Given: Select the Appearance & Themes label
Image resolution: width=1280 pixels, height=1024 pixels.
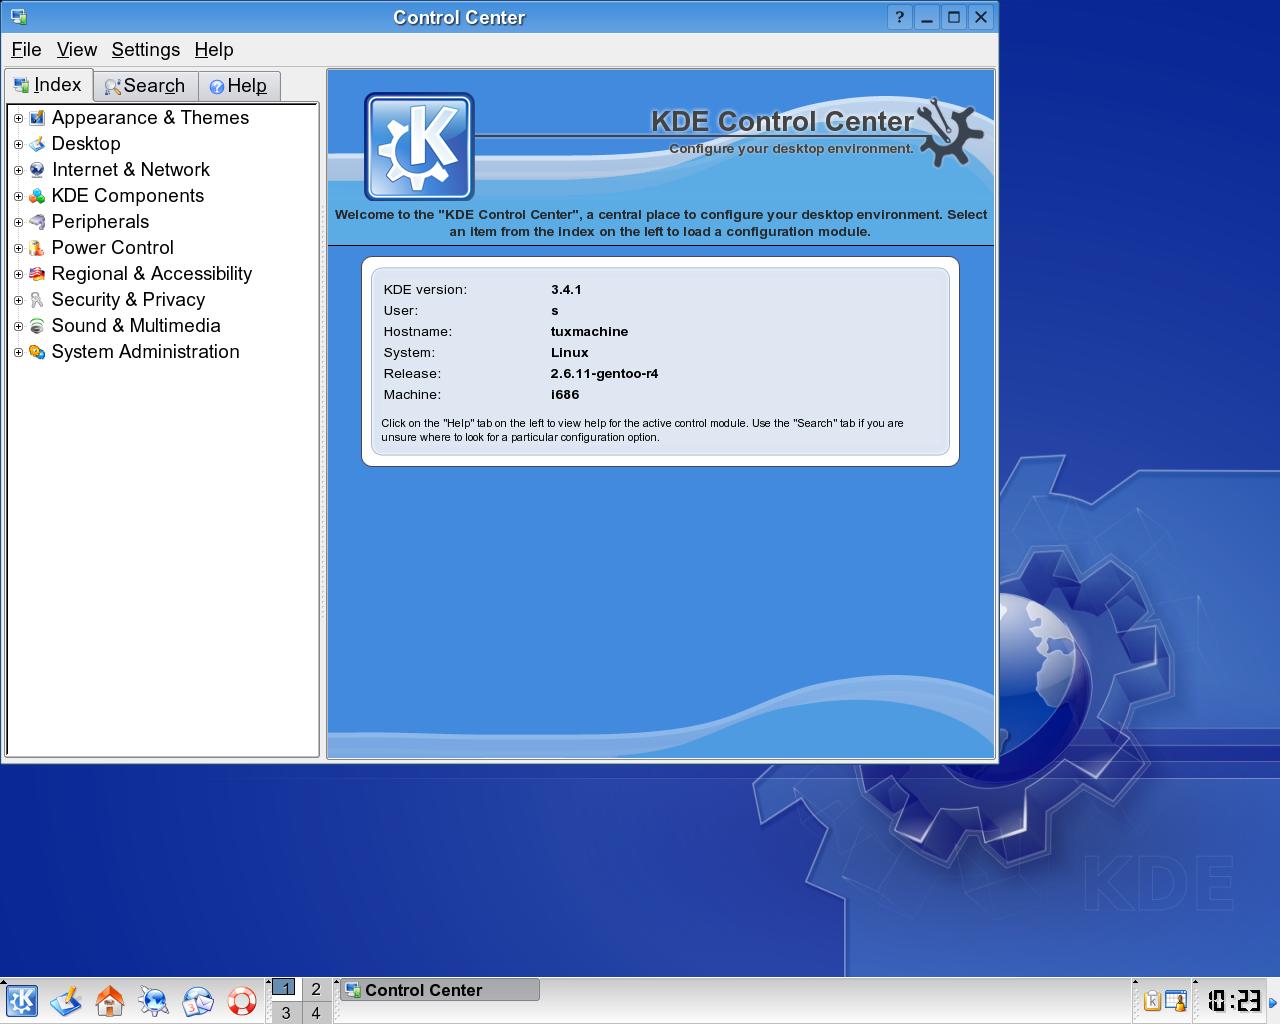Looking at the screenshot, I should (x=150, y=118).
